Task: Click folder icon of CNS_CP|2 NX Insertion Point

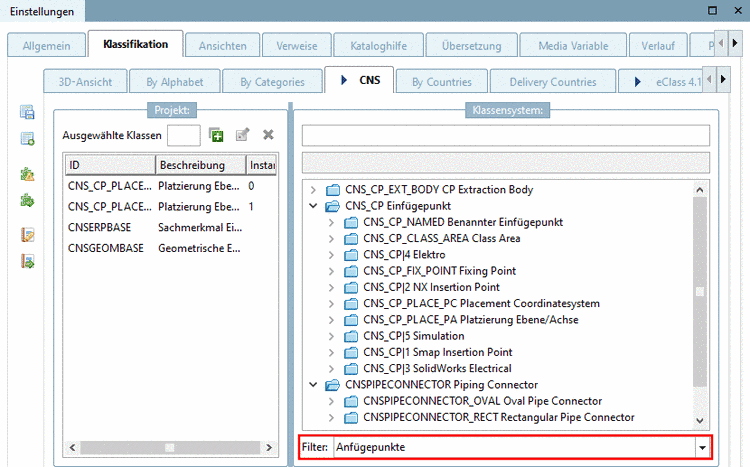Action: (x=351, y=288)
